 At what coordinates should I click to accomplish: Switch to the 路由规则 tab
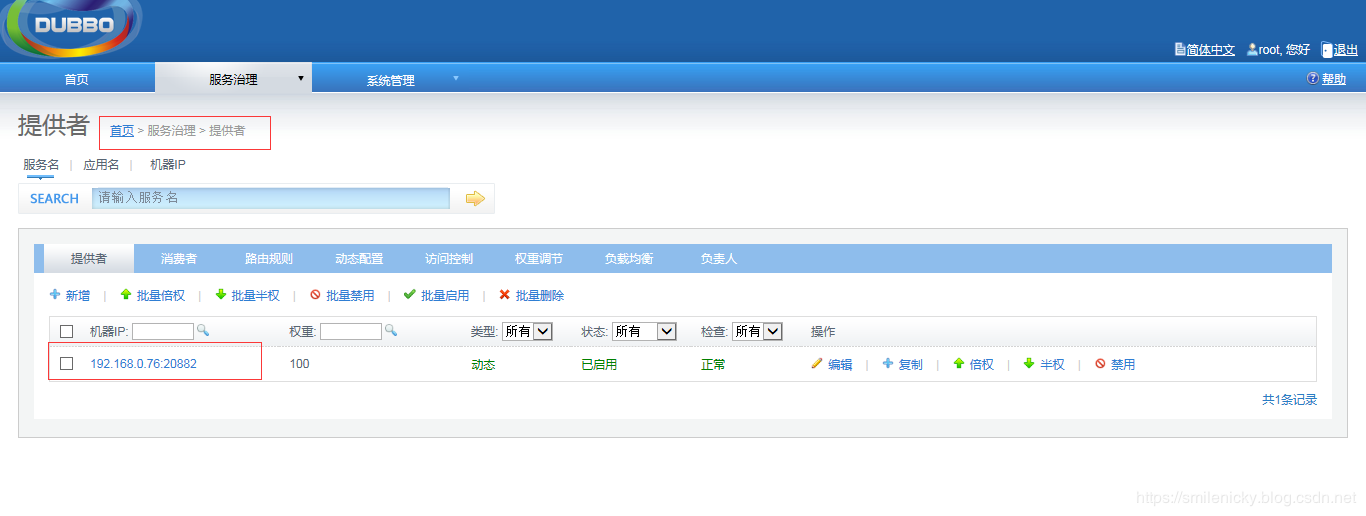pyautogui.click(x=269, y=259)
